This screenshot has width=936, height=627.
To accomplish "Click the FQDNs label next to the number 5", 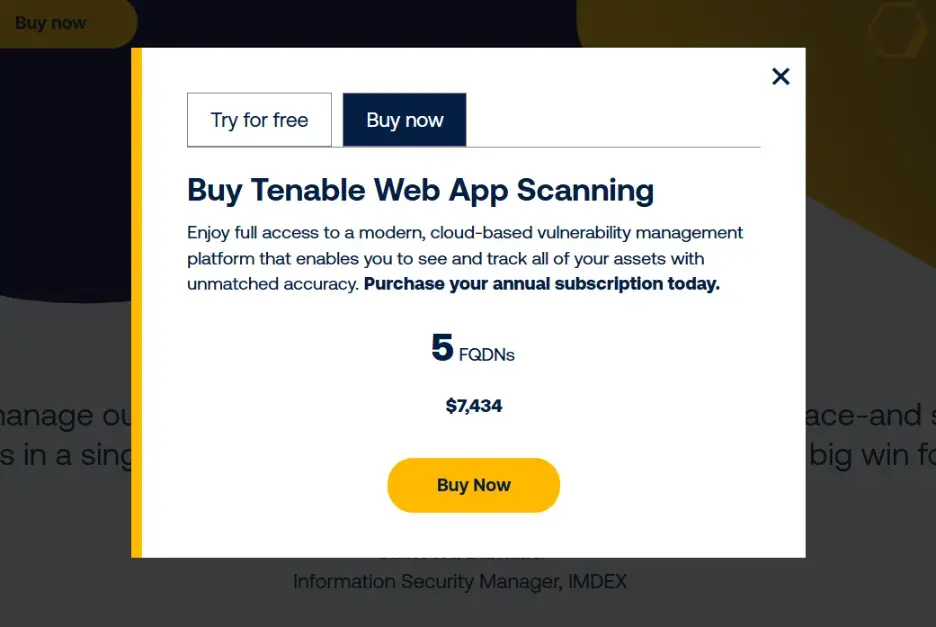I will click(489, 353).
